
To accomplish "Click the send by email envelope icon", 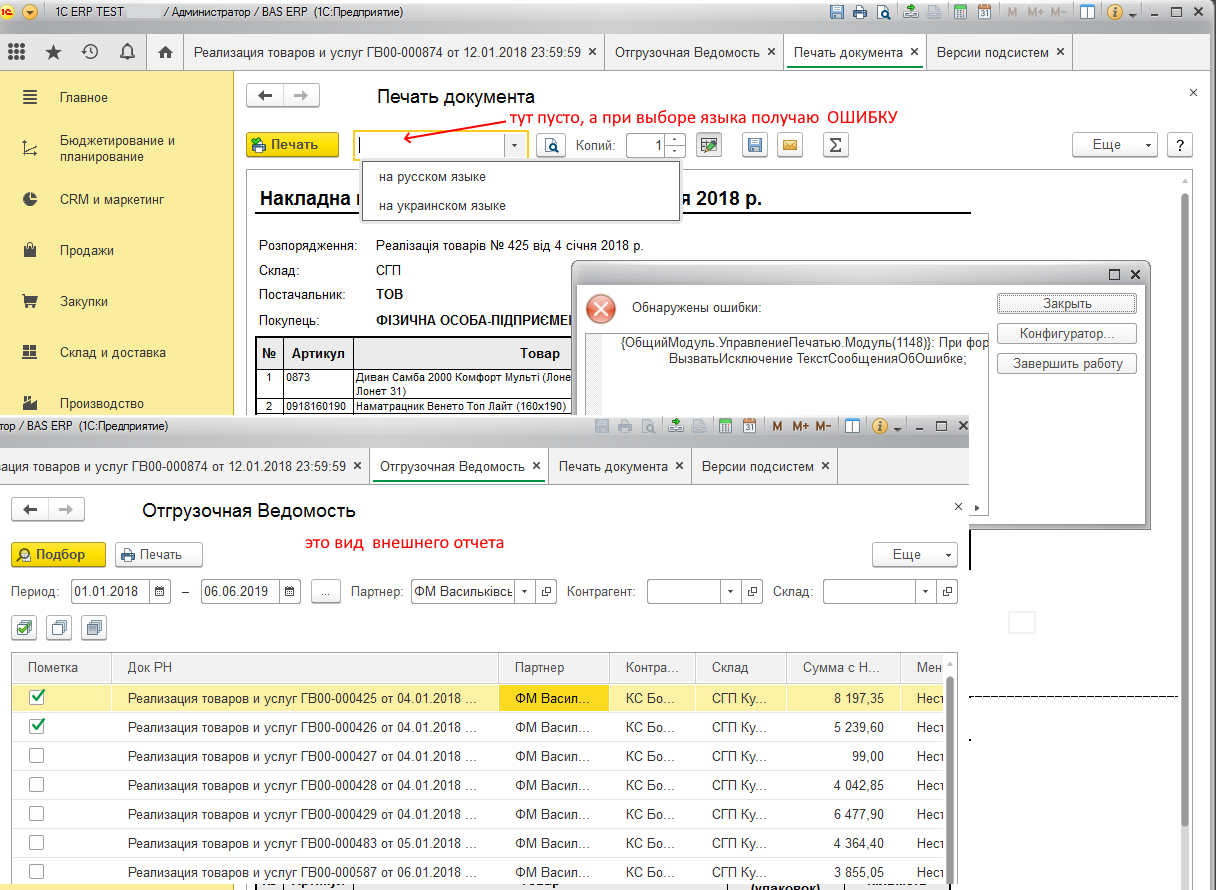I will [x=790, y=146].
